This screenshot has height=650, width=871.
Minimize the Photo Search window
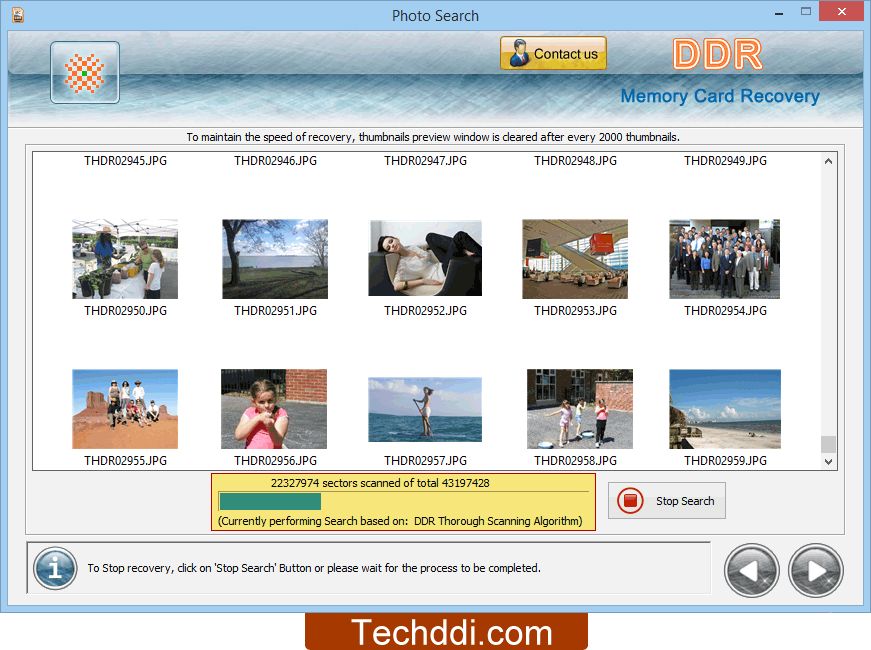point(779,12)
